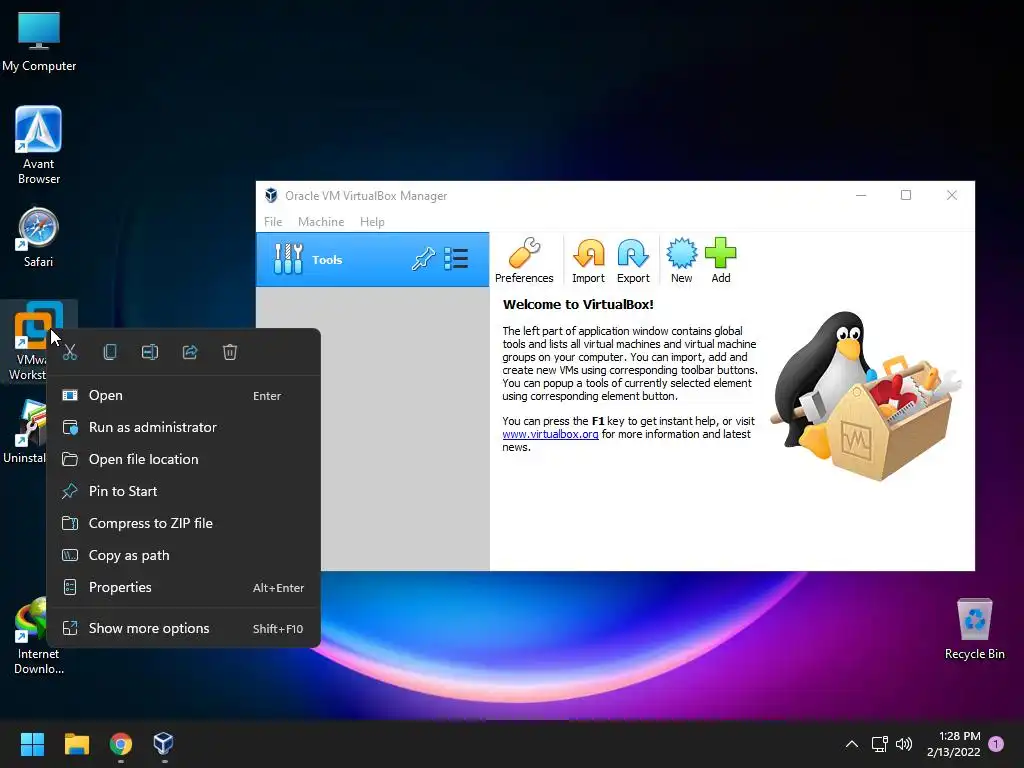Click the Export appliance icon
Viewport: 1024px width, 768px height.
(x=633, y=260)
